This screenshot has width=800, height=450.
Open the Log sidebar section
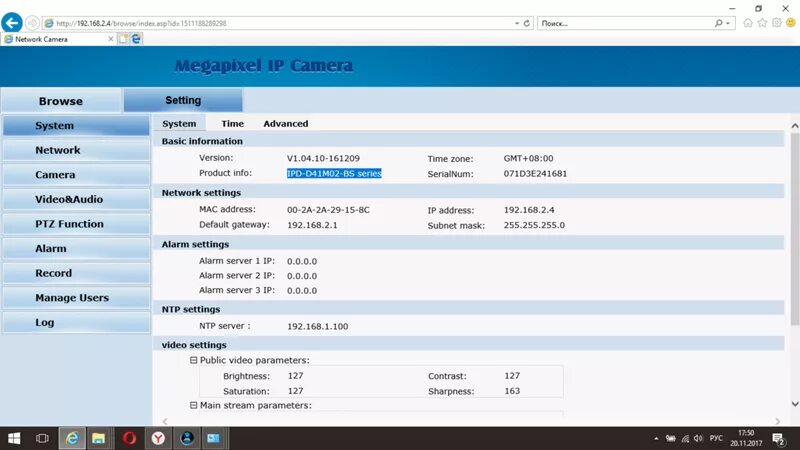click(x=76, y=322)
